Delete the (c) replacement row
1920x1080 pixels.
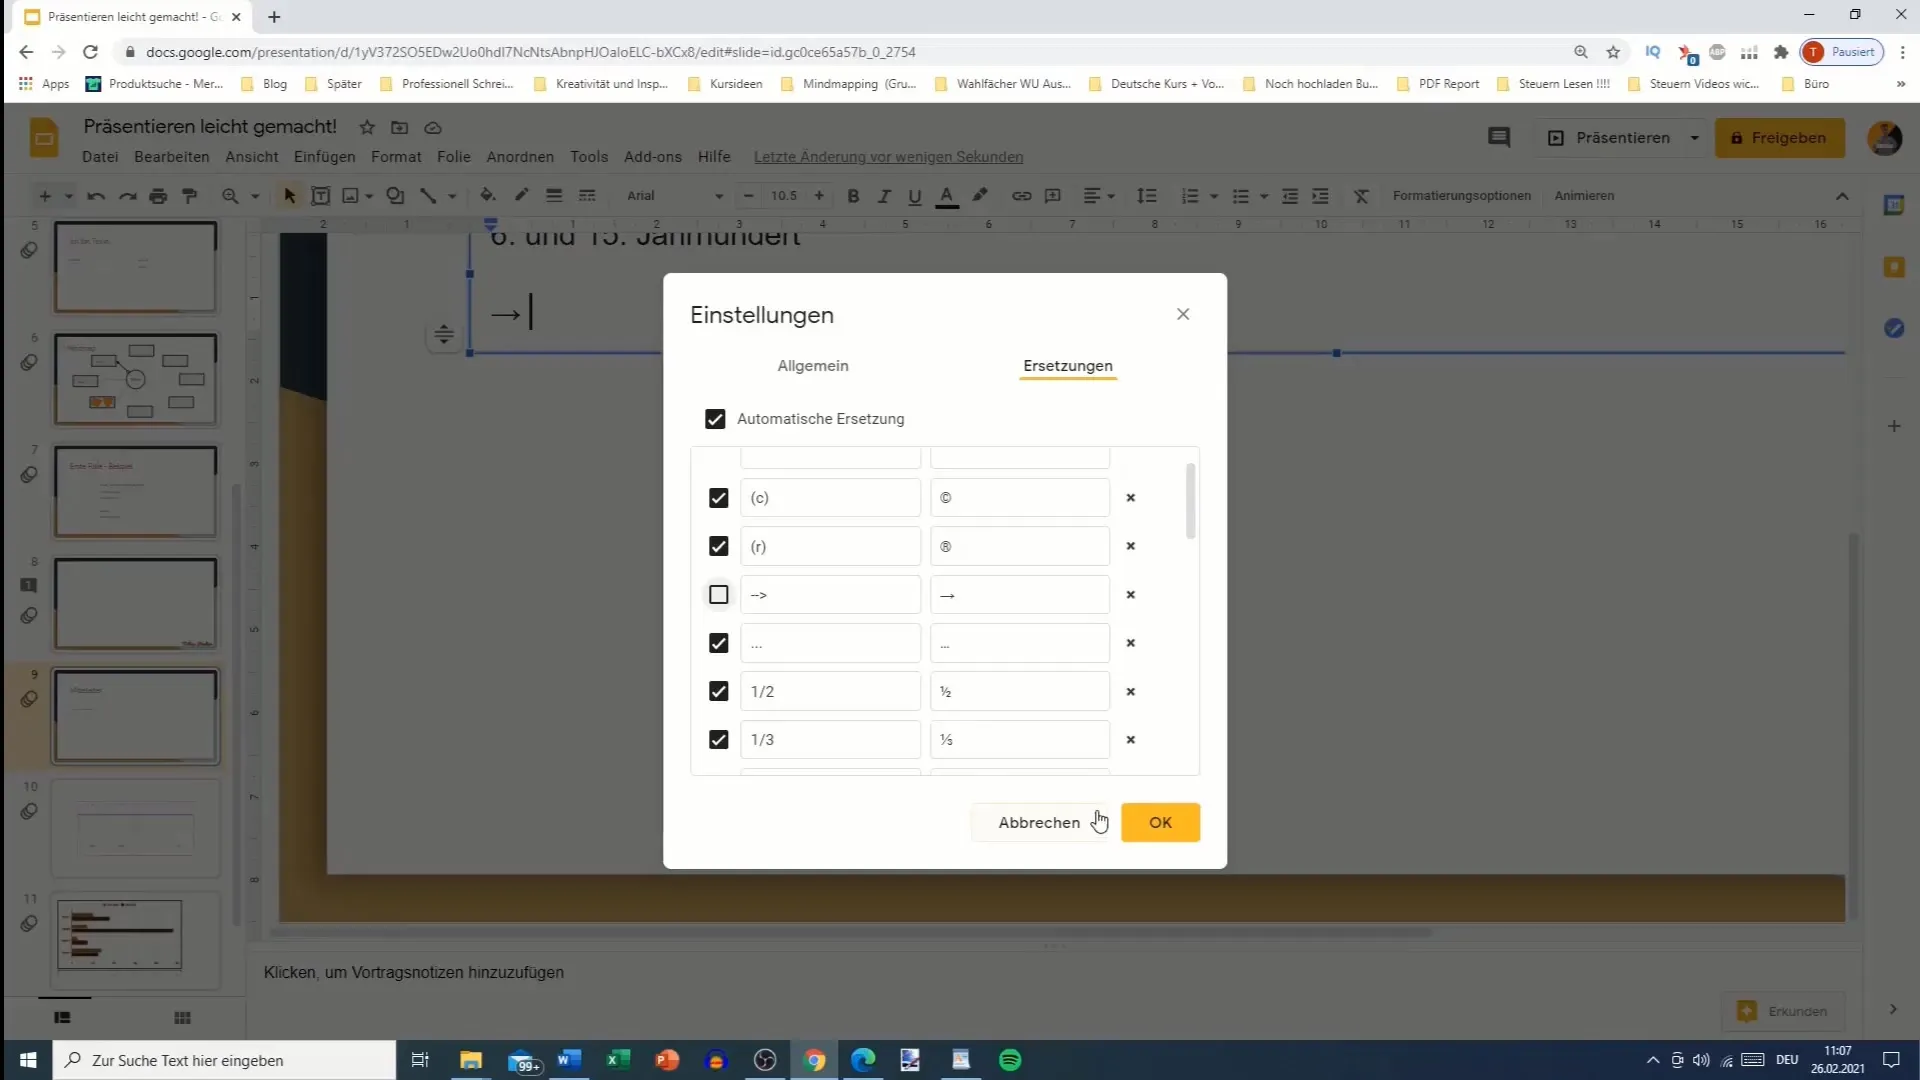pyautogui.click(x=1131, y=498)
